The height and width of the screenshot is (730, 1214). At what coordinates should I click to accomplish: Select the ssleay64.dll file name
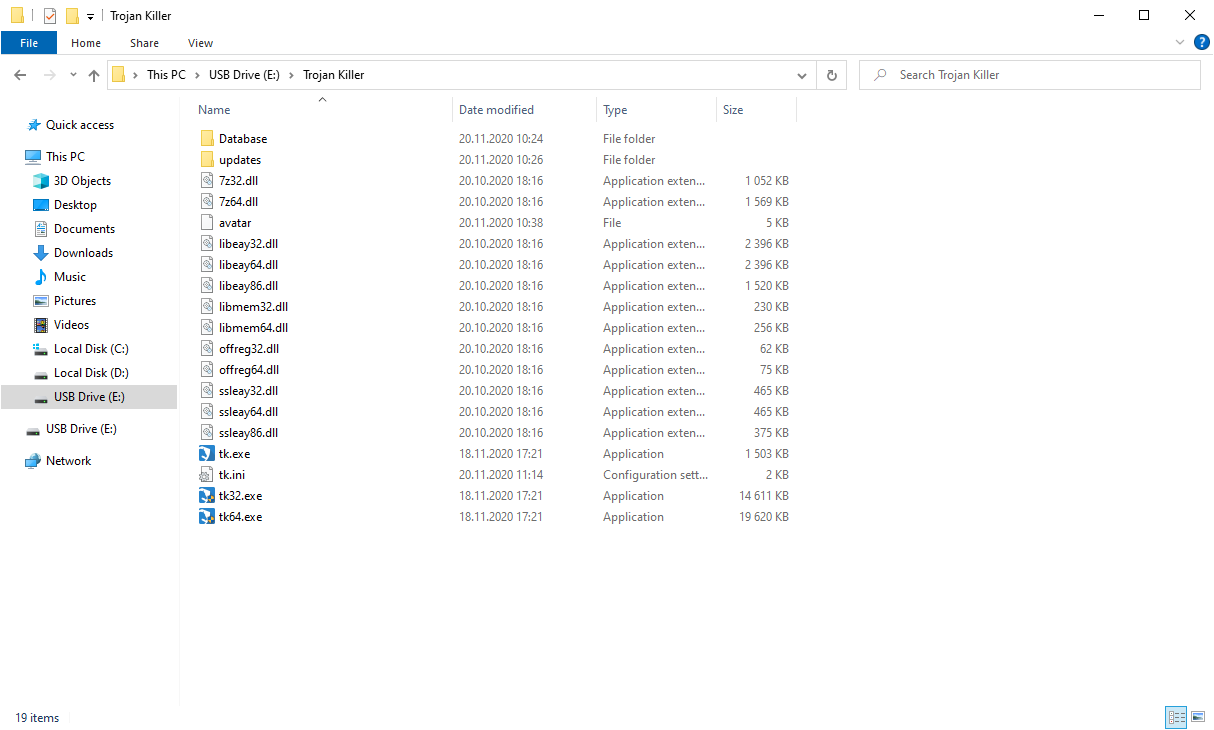coord(248,412)
